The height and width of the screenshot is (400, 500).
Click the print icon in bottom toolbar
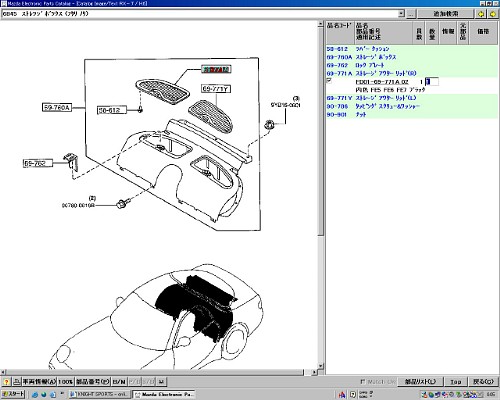coord(17,382)
